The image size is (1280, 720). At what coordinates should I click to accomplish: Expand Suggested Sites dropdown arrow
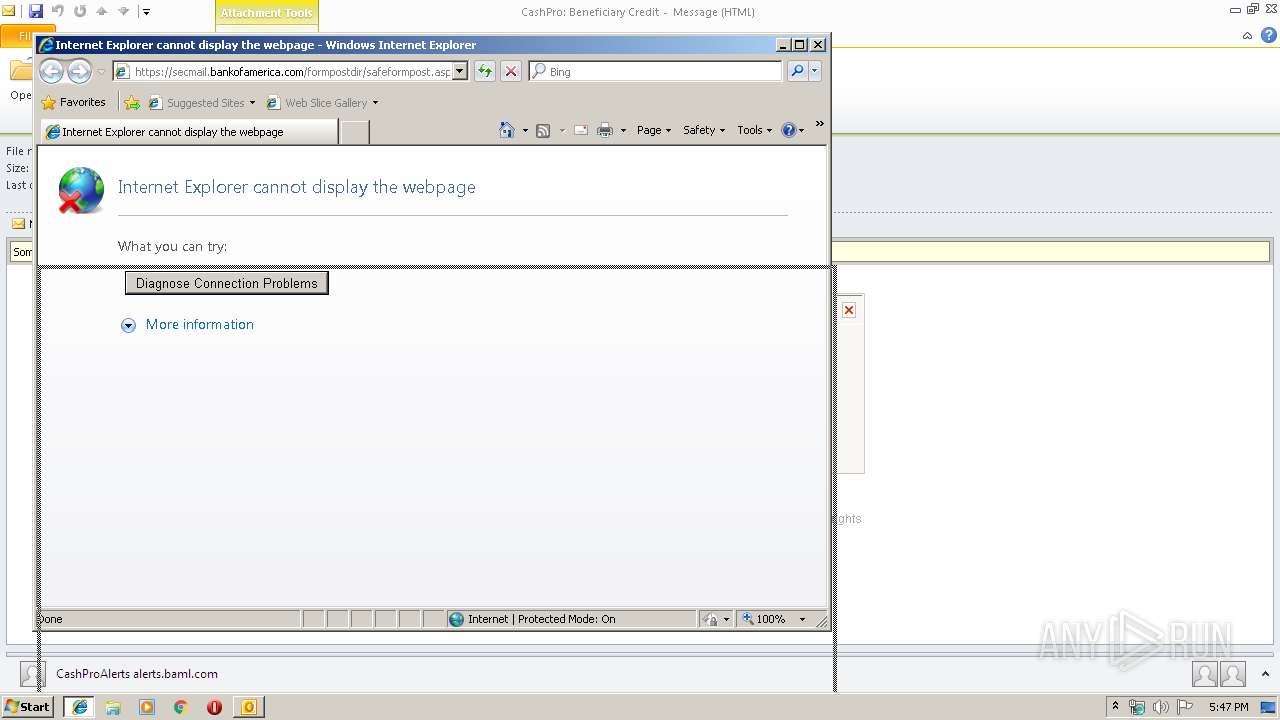tap(252, 103)
